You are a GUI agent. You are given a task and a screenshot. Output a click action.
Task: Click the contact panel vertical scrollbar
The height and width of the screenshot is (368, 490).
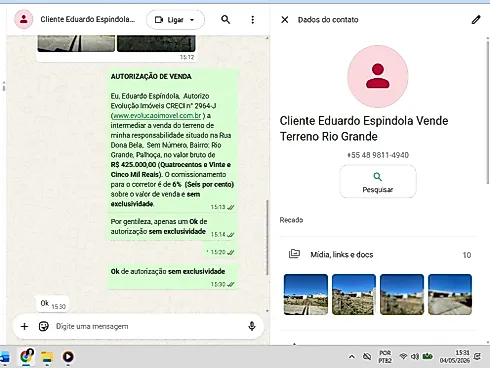(488, 113)
